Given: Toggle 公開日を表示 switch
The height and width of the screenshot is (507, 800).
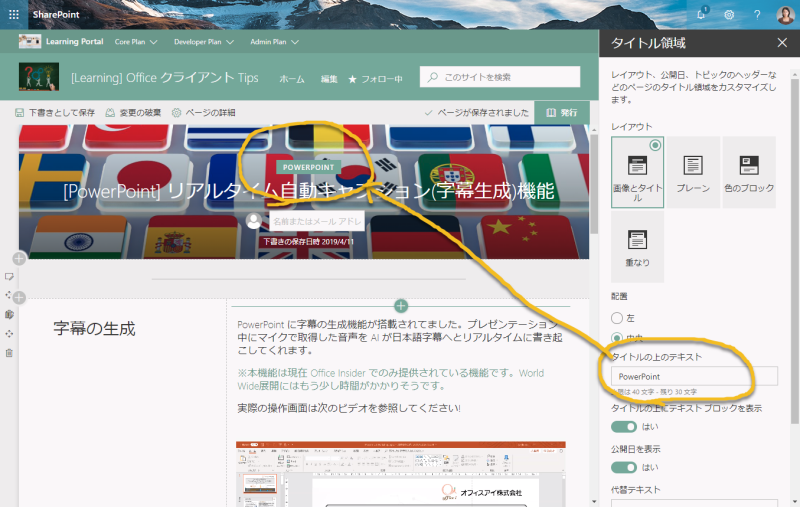Looking at the screenshot, I should click(x=624, y=467).
